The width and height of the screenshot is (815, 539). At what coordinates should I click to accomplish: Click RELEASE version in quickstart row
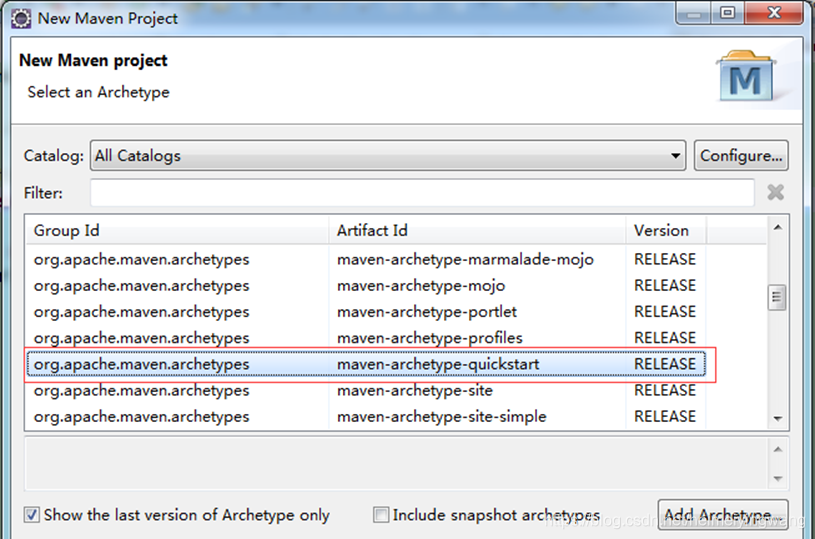665,364
